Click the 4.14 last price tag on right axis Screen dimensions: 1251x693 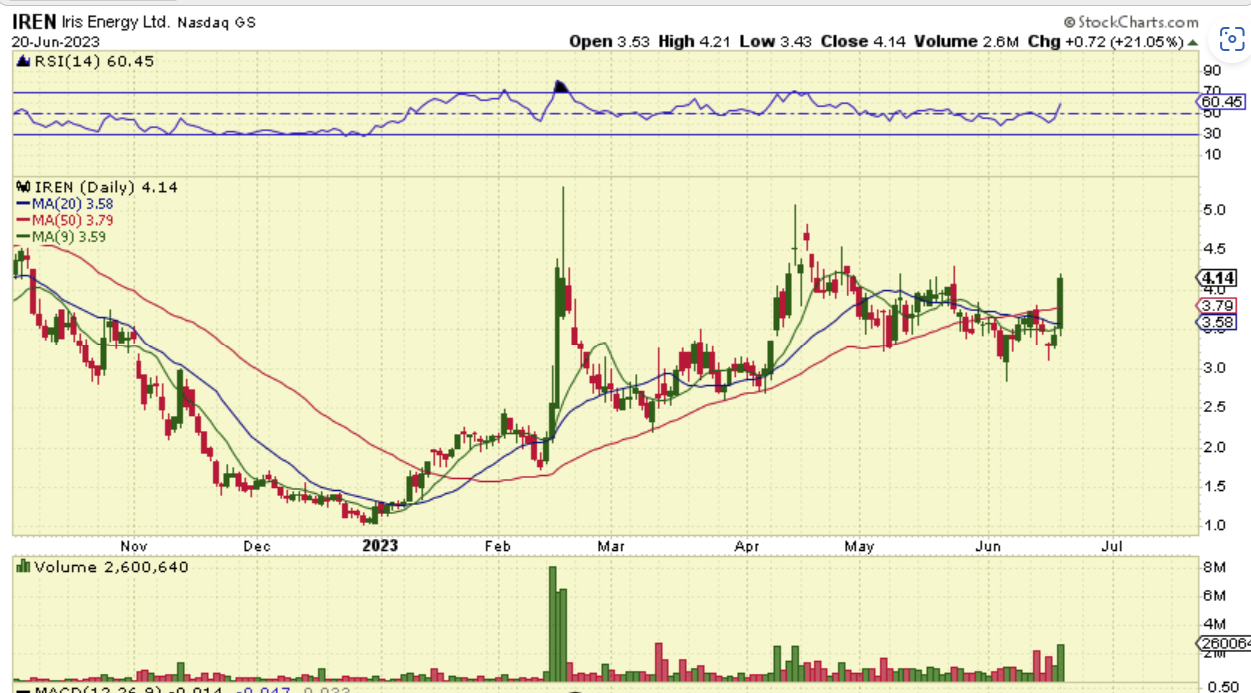click(1217, 277)
